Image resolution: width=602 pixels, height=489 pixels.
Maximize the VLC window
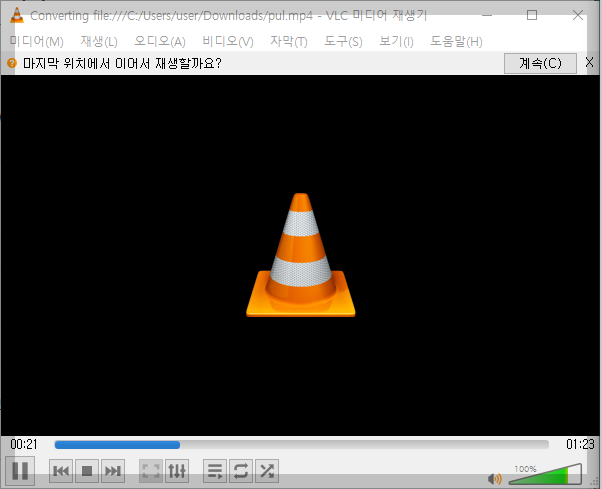point(532,15)
